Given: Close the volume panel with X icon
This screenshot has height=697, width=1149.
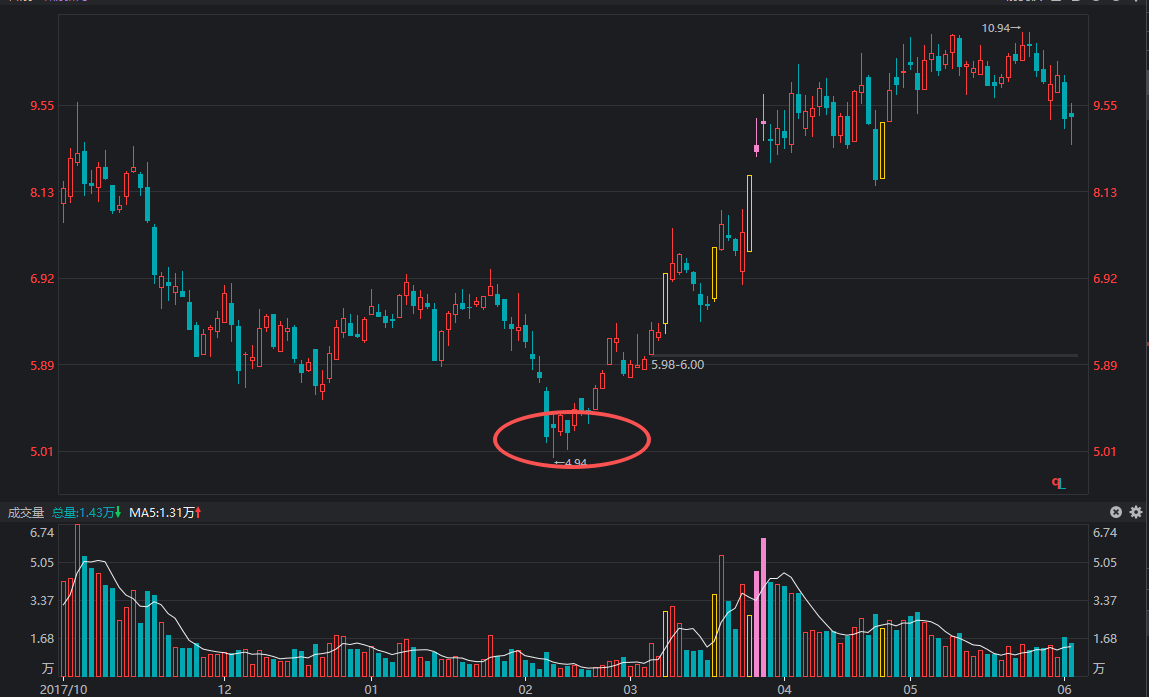Looking at the screenshot, I should click(1116, 512).
